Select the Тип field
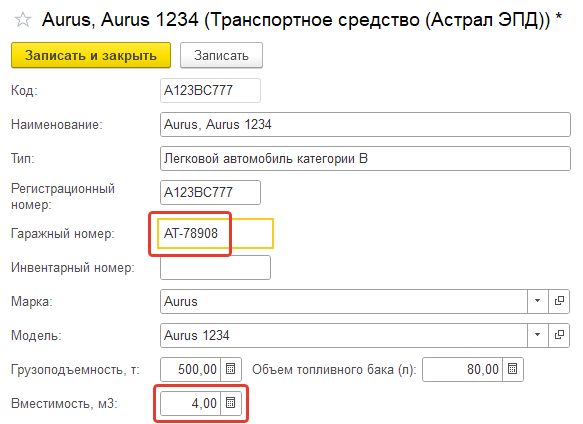The image size is (583, 424). click(x=365, y=159)
